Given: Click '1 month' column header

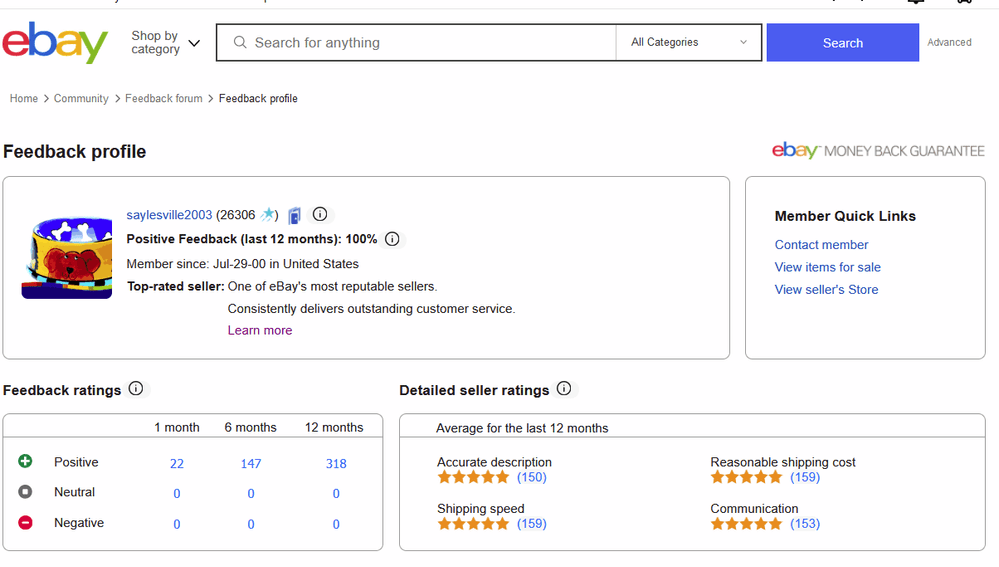Looking at the screenshot, I should click(176, 427).
